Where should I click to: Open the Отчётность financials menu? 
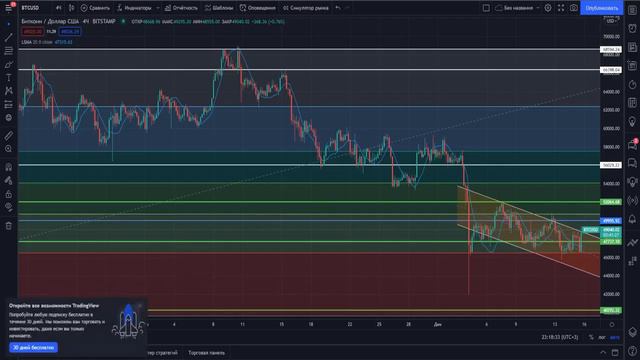tap(181, 8)
